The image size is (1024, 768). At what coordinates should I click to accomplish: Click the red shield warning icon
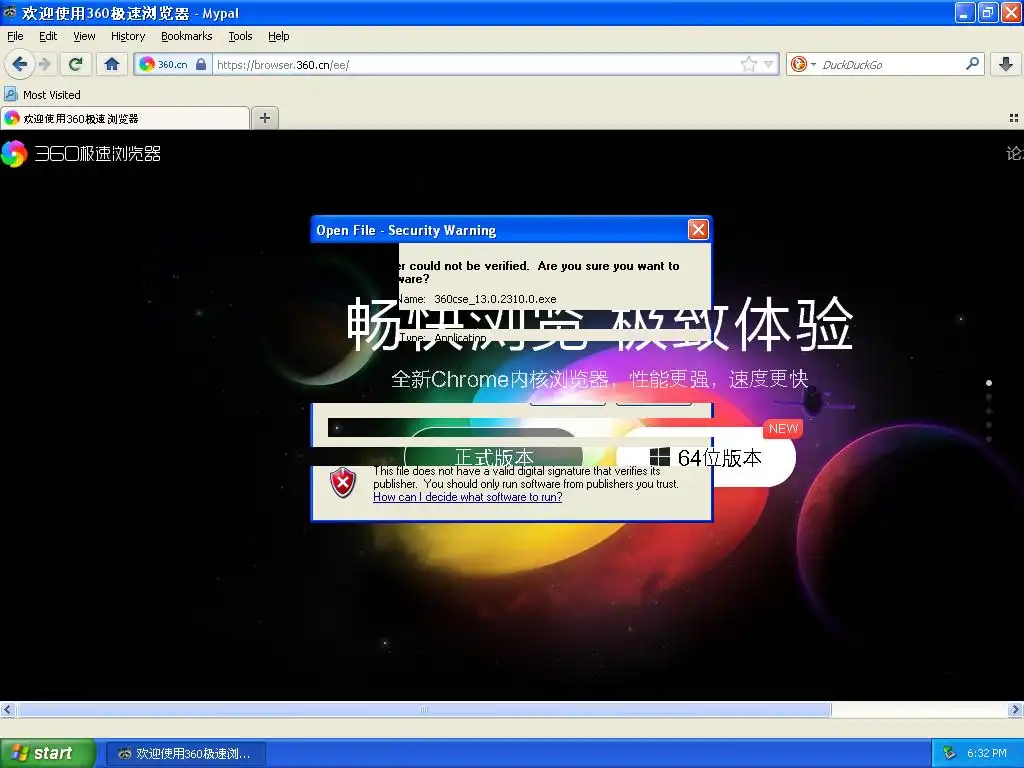point(343,483)
